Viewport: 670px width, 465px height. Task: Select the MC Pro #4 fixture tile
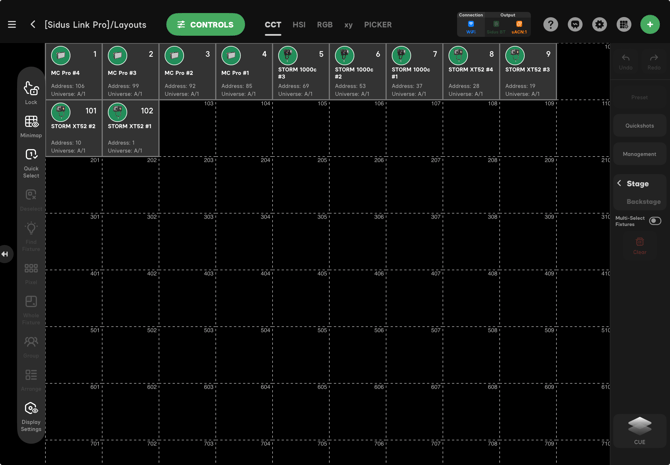[73, 72]
